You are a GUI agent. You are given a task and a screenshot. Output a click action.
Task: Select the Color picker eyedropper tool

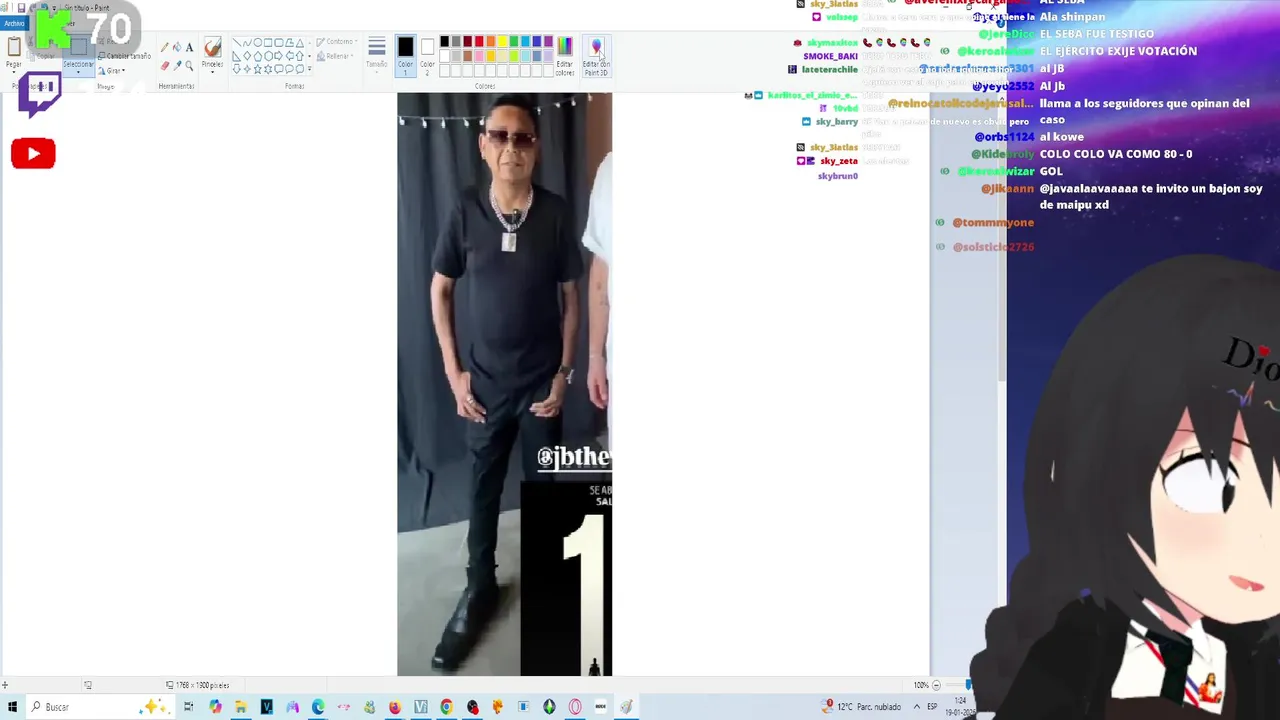pos(177,65)
